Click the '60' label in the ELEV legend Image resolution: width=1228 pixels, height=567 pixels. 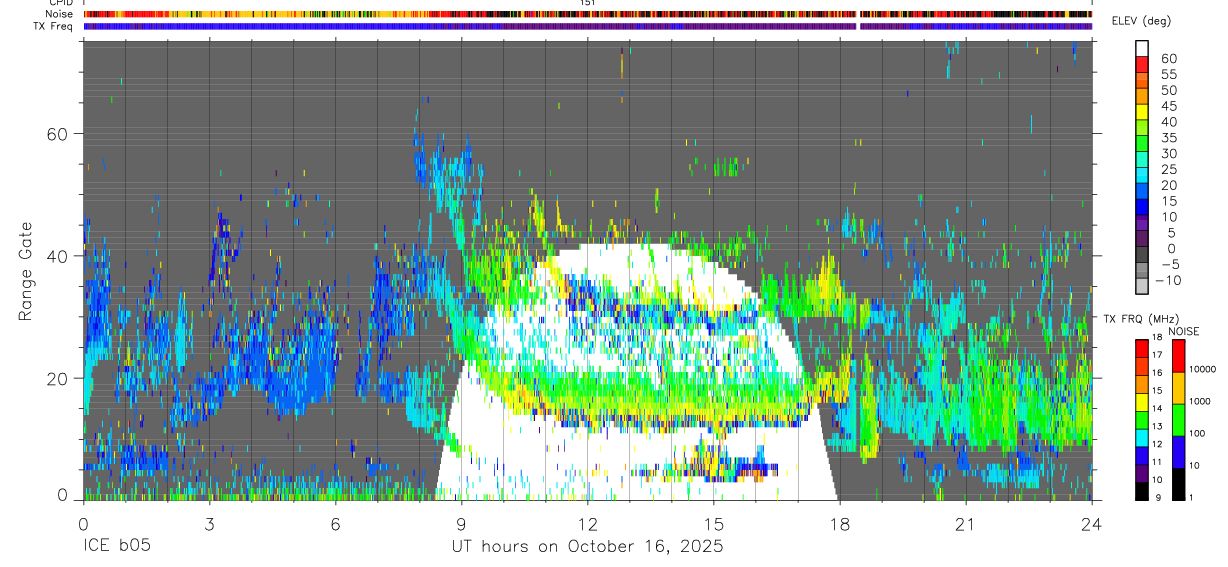1167,58
